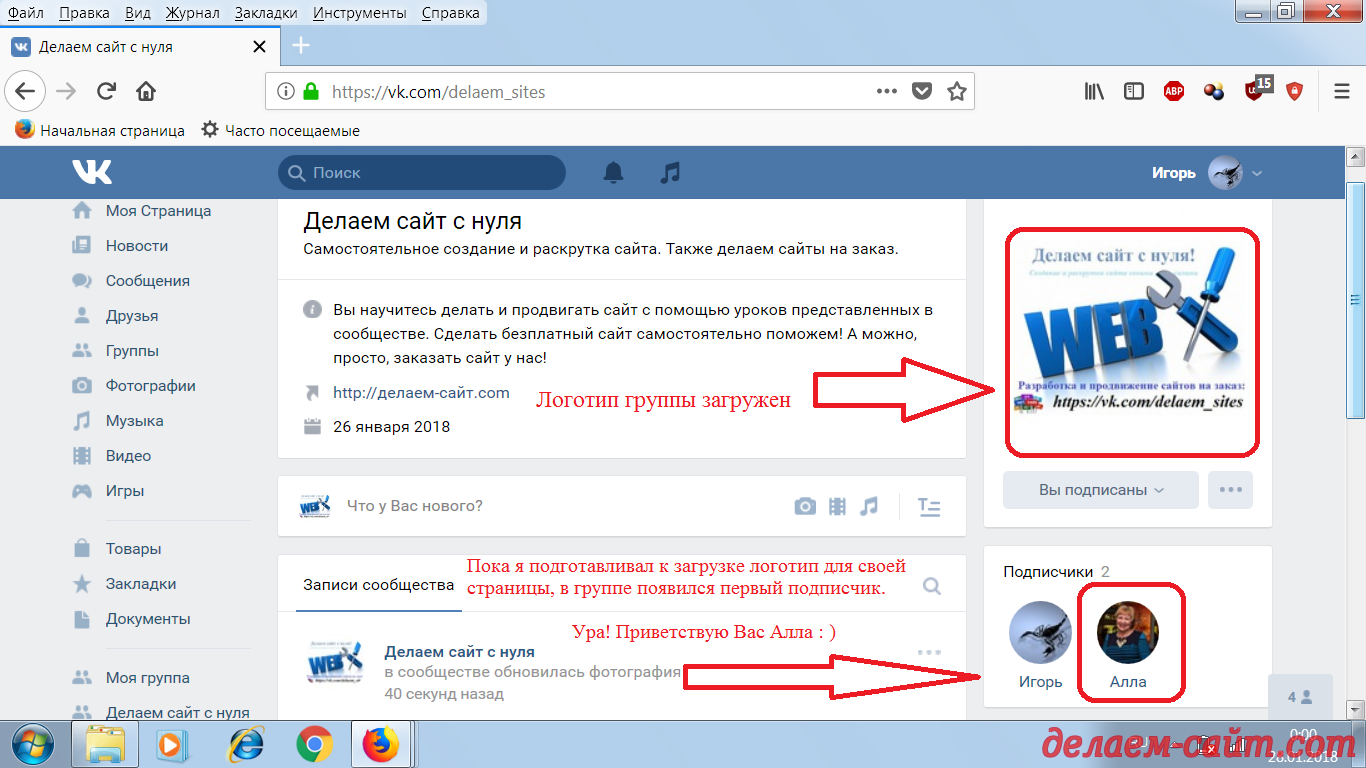
Task: Bookmark this page with the star icon
Action: [x=956, y=92]
